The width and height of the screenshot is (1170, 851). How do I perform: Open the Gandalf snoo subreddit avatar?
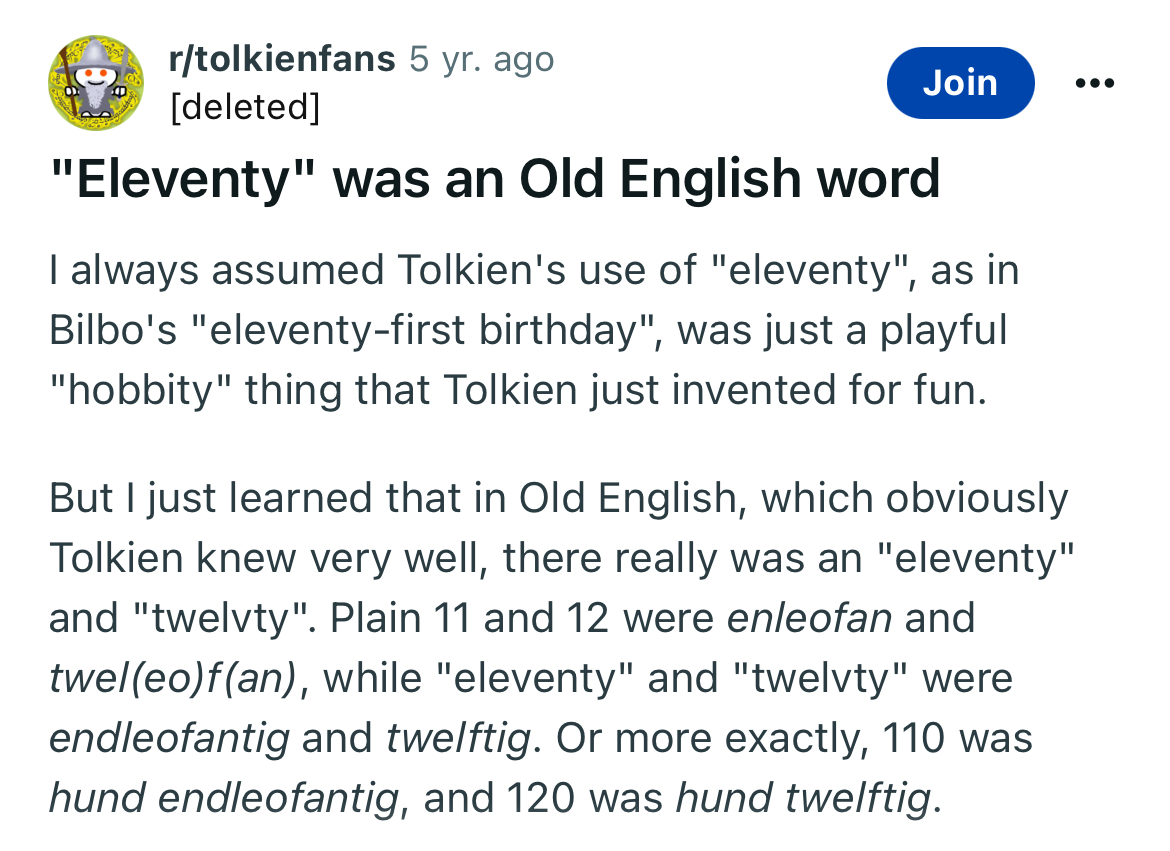click(x=96, y=83)
